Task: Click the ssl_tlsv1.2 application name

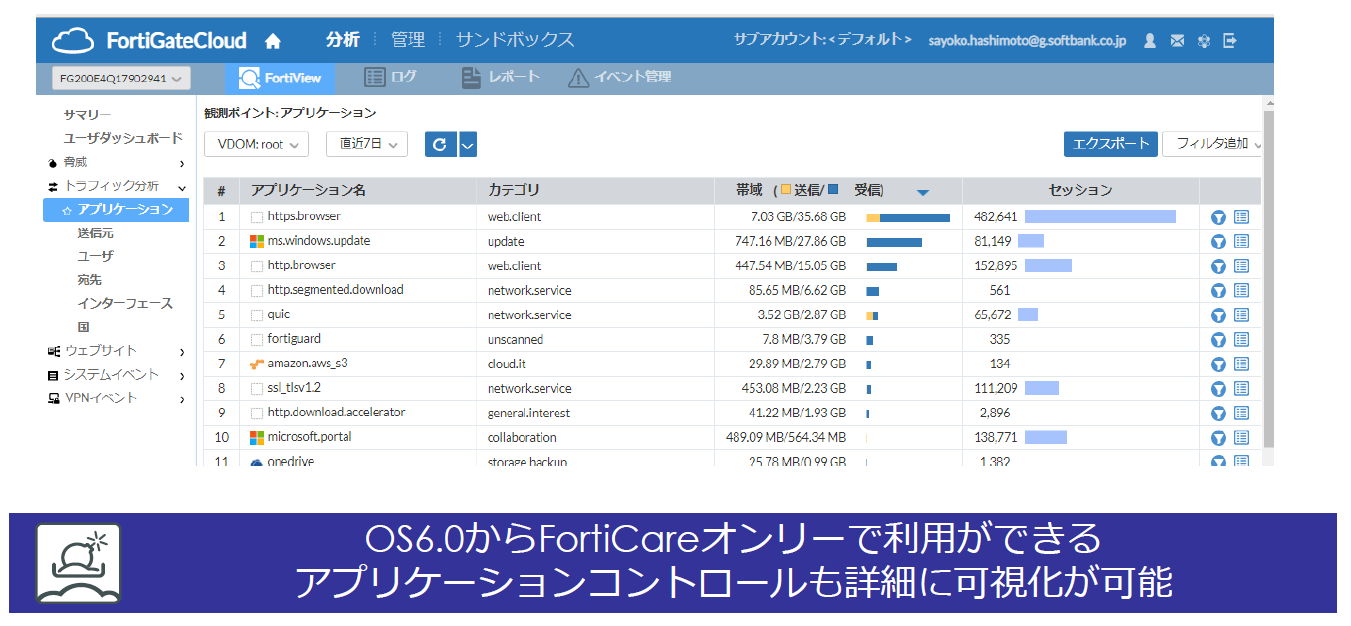Action: click(x=294, y=388)
